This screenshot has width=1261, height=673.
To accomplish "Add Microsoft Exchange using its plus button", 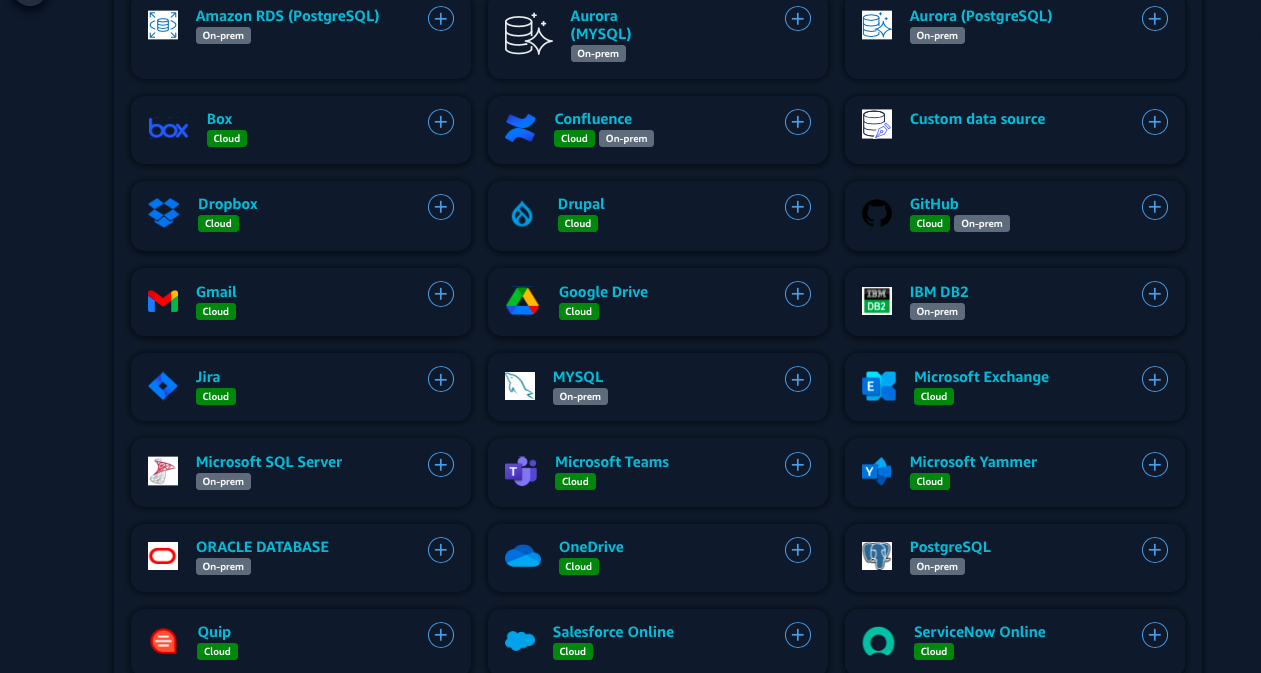I will point(1155,379).
